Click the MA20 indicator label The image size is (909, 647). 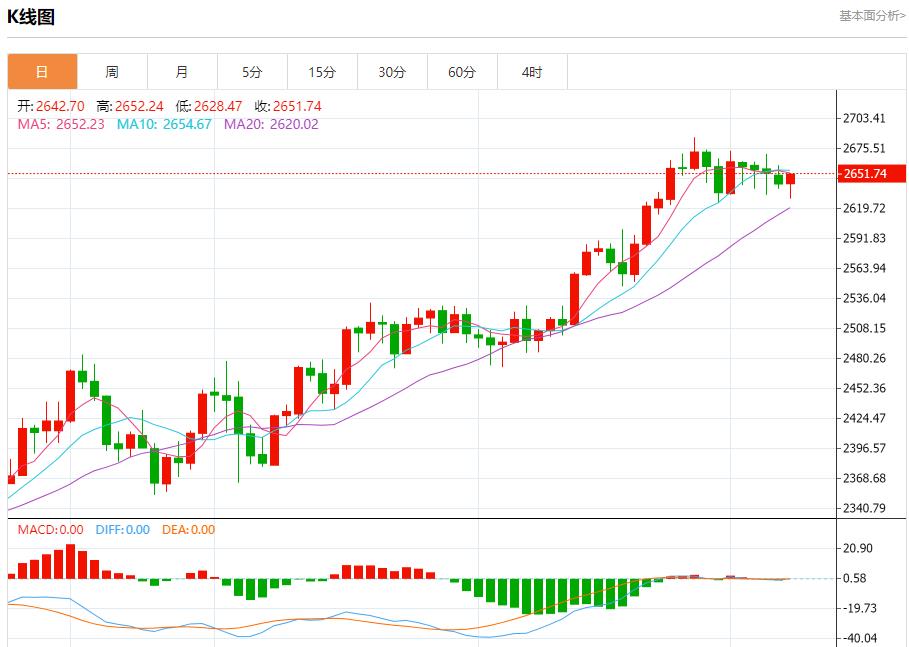pos(271,124)
